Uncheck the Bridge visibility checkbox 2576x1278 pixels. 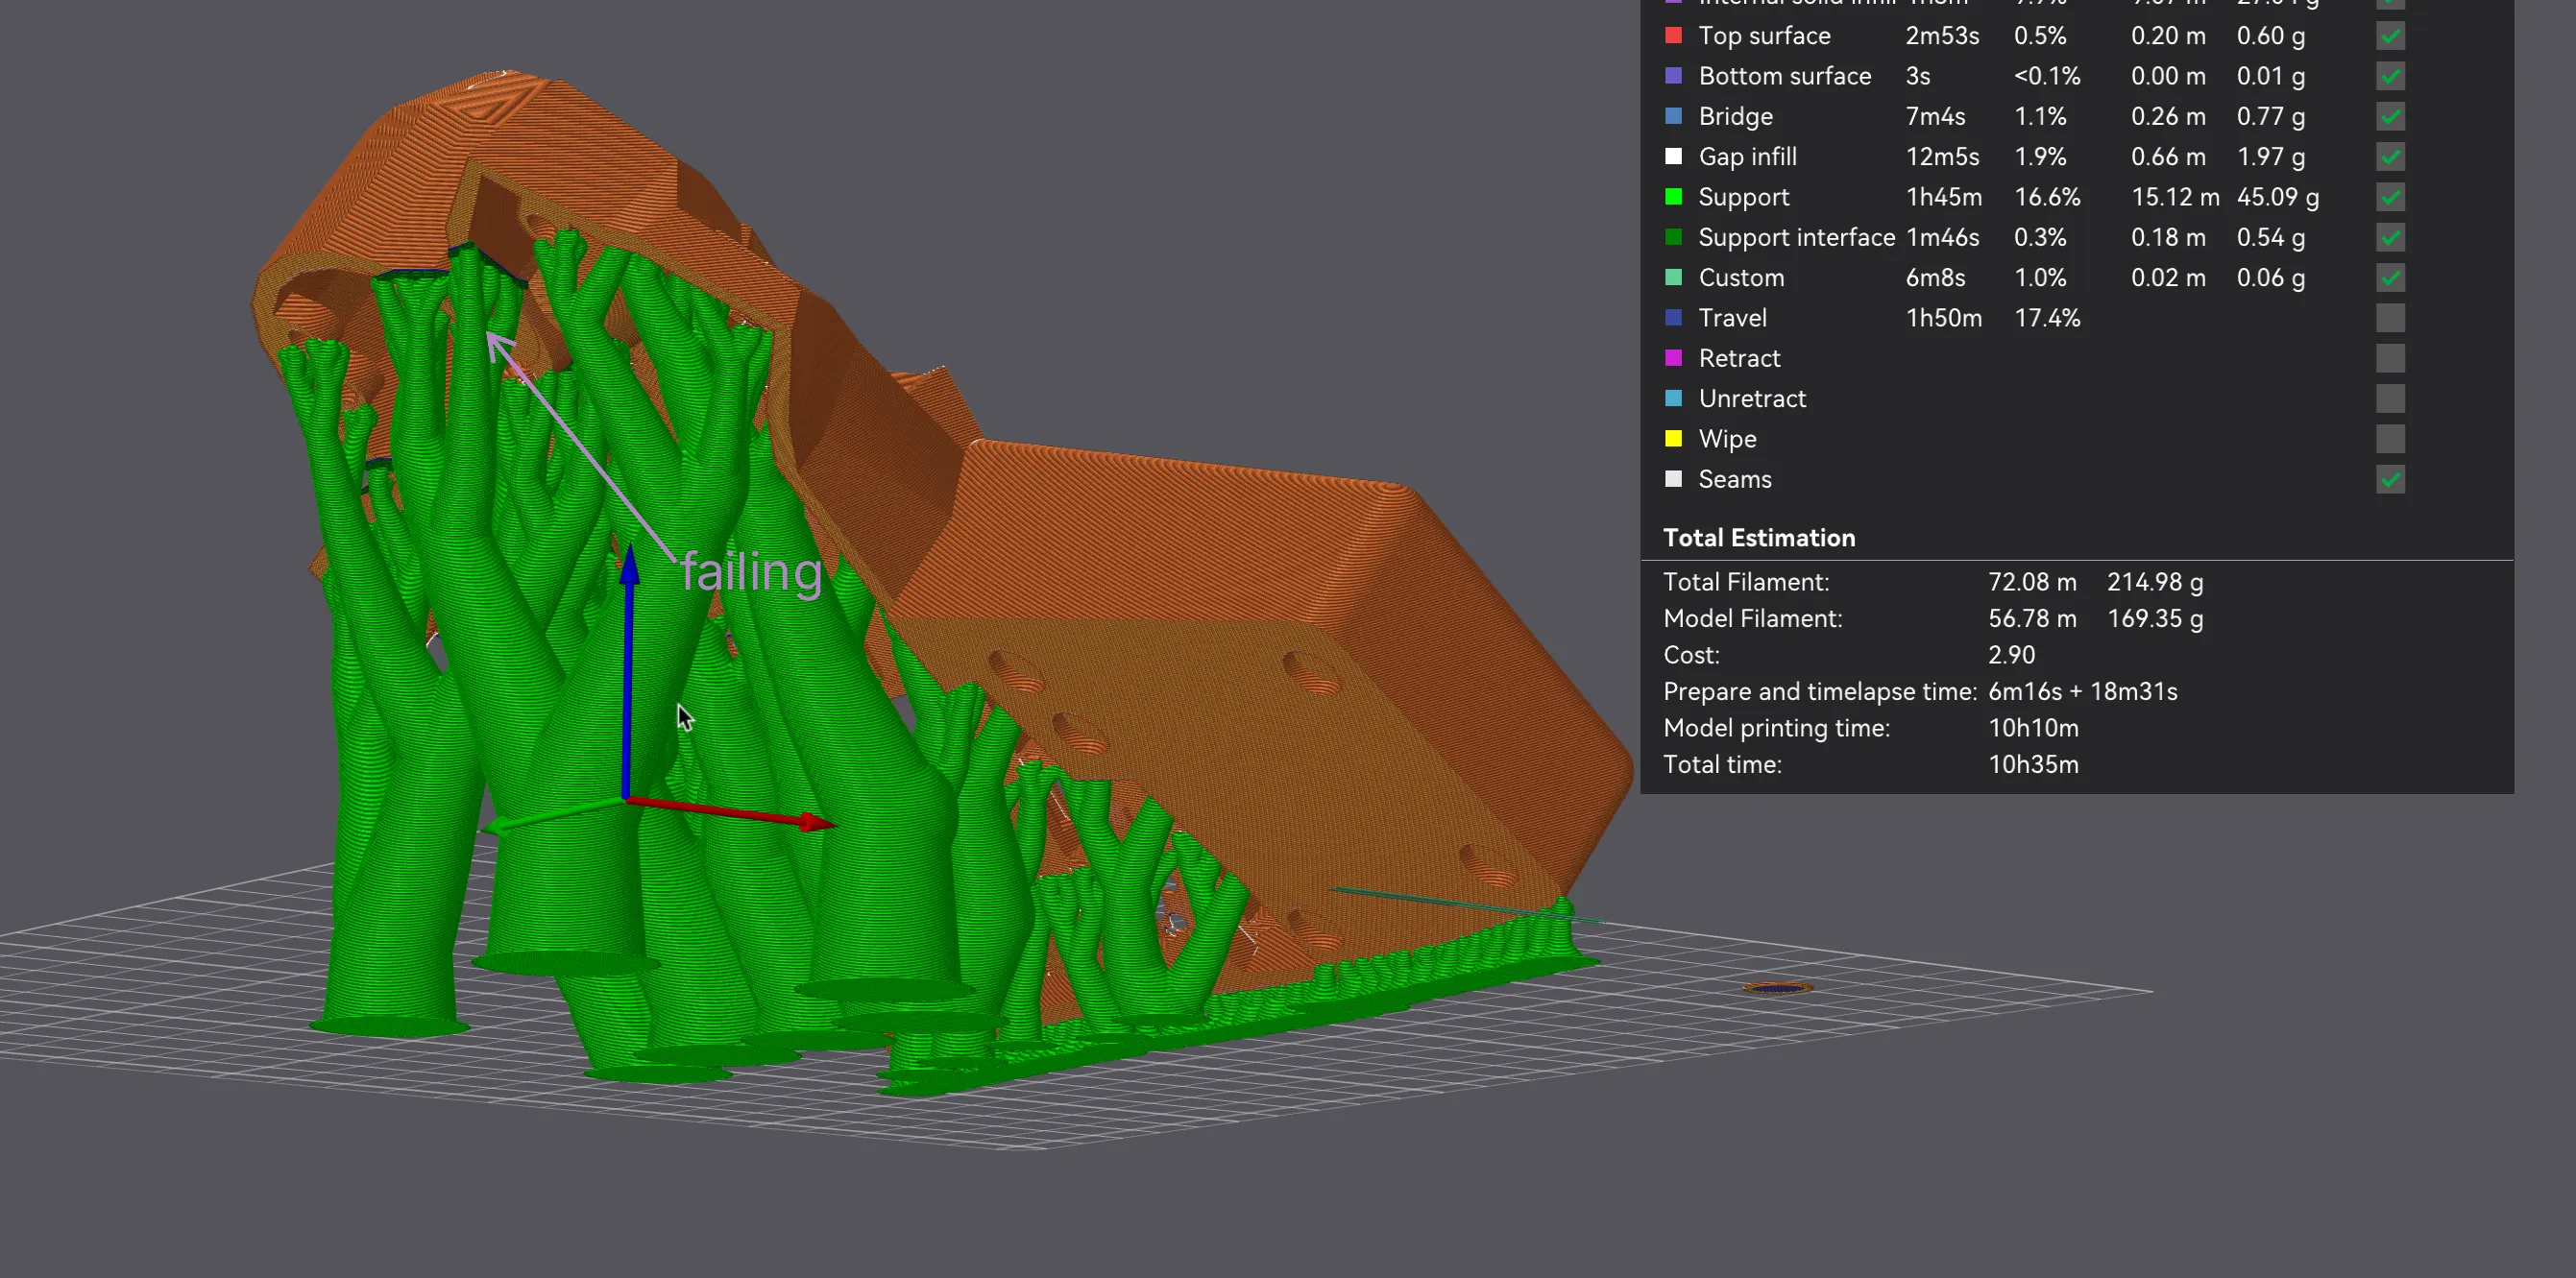(2390, 116)
